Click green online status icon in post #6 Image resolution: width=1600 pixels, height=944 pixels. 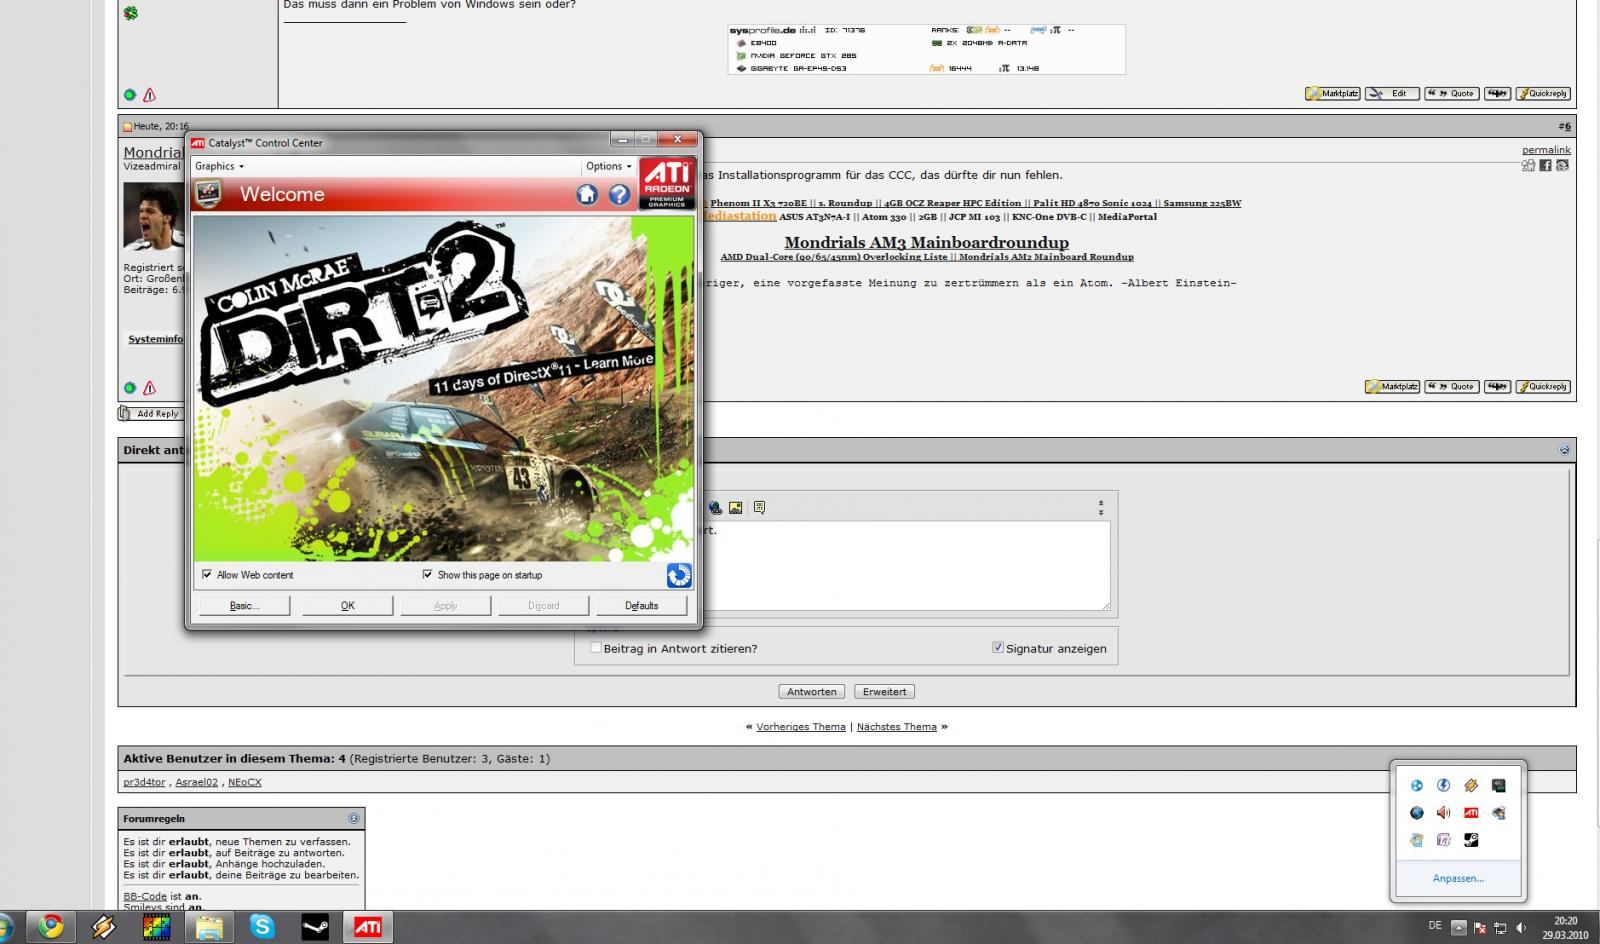coord(130,388)
